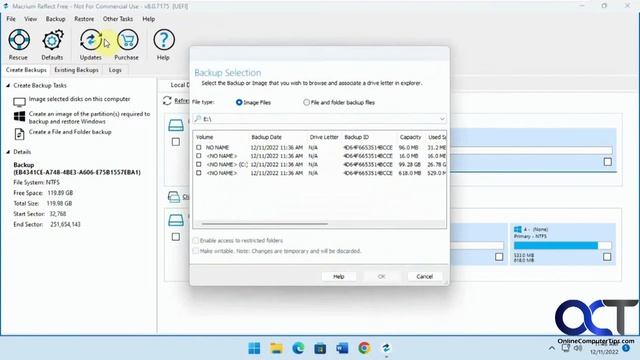
Task: Click the horizontal scrollbar in volume list
Action: click(x=265, y=224)
